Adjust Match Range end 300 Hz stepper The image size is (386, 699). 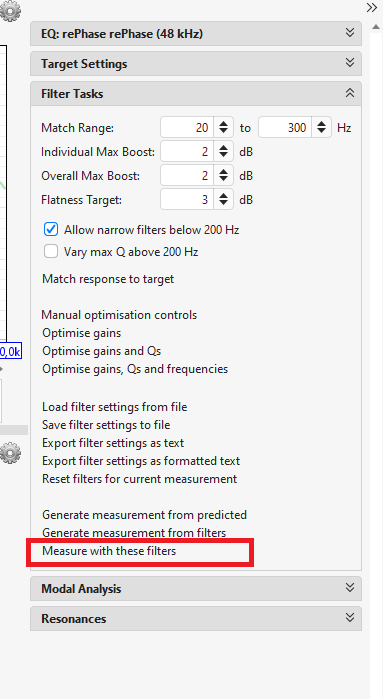point(321,127)
